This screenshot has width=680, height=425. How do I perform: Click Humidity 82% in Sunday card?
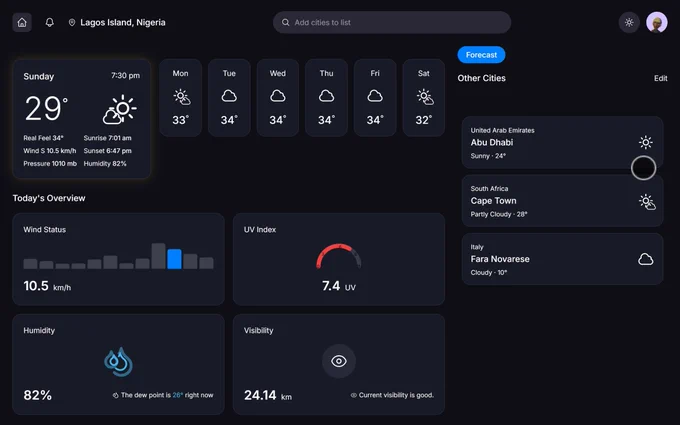pos(105,163)
